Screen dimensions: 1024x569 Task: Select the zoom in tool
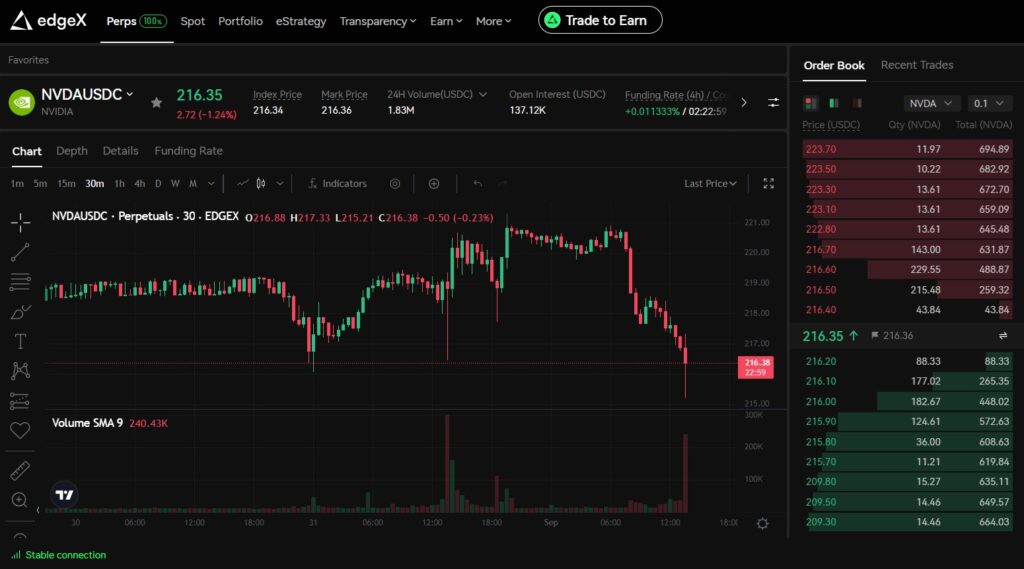20,500
